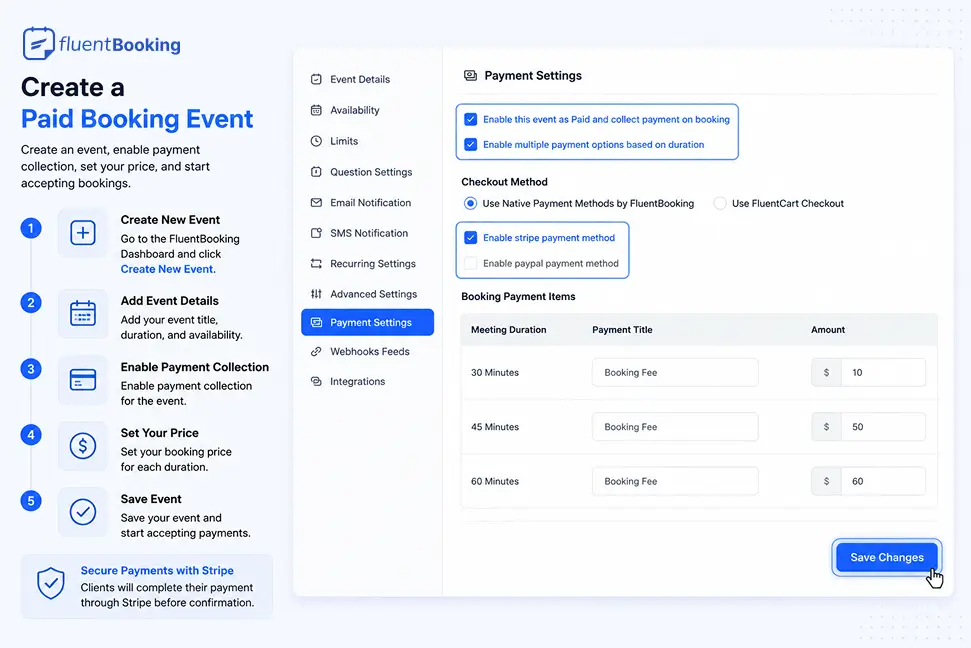Select Use Native Payment Methods radio button
The height and width of the screenshot is (648, 971).
(x=471, y=203)
